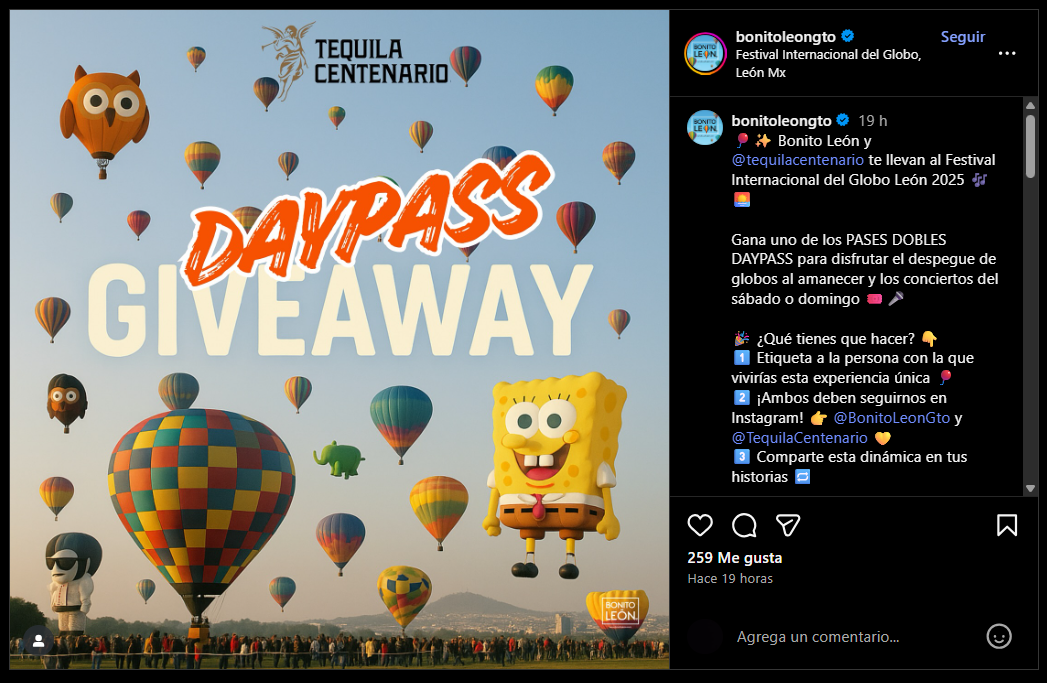Click bonitoleongto username in the header
Image resolution: width=1047 pixels, height=683 pixels.
pos(785,37)
